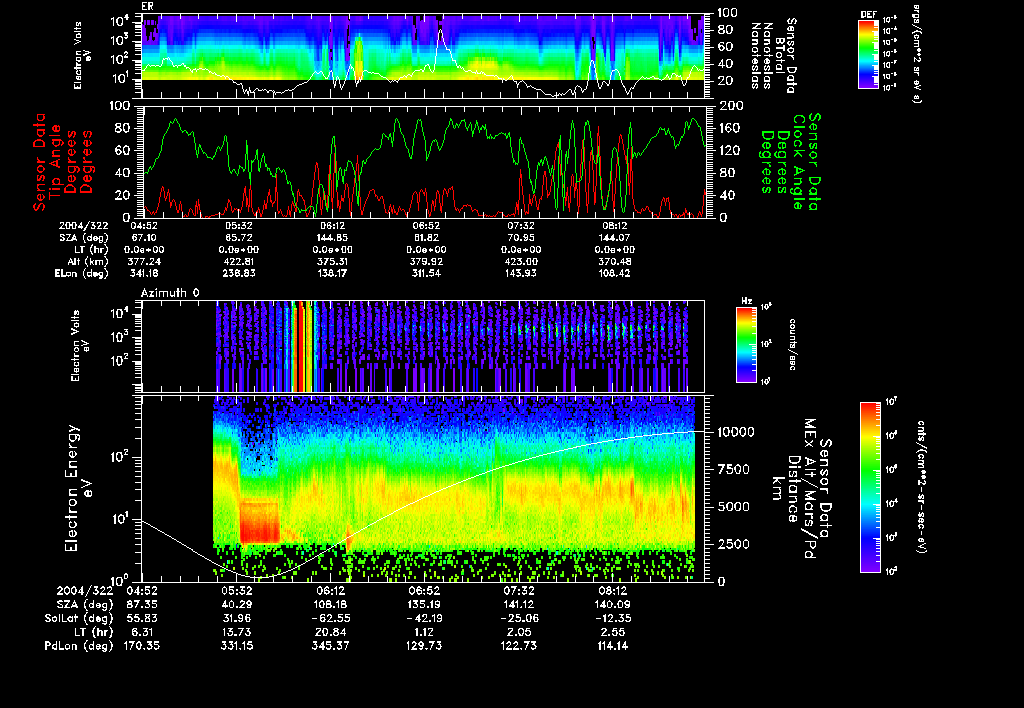
Task: Select LT value 20.84
Action: pyautogui.click(x=330, y=632)
